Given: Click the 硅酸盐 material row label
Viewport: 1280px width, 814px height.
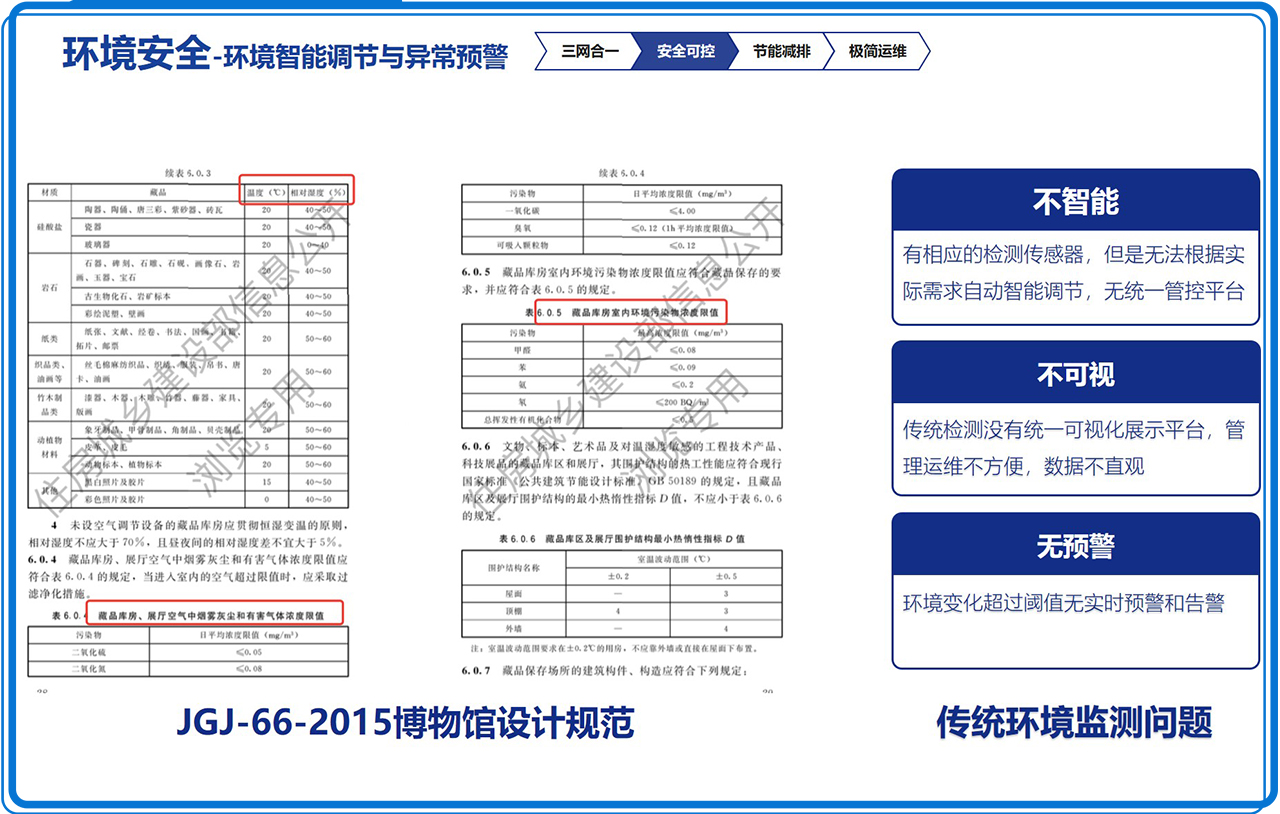Looking at the screenshot, I should click(49, 227).
